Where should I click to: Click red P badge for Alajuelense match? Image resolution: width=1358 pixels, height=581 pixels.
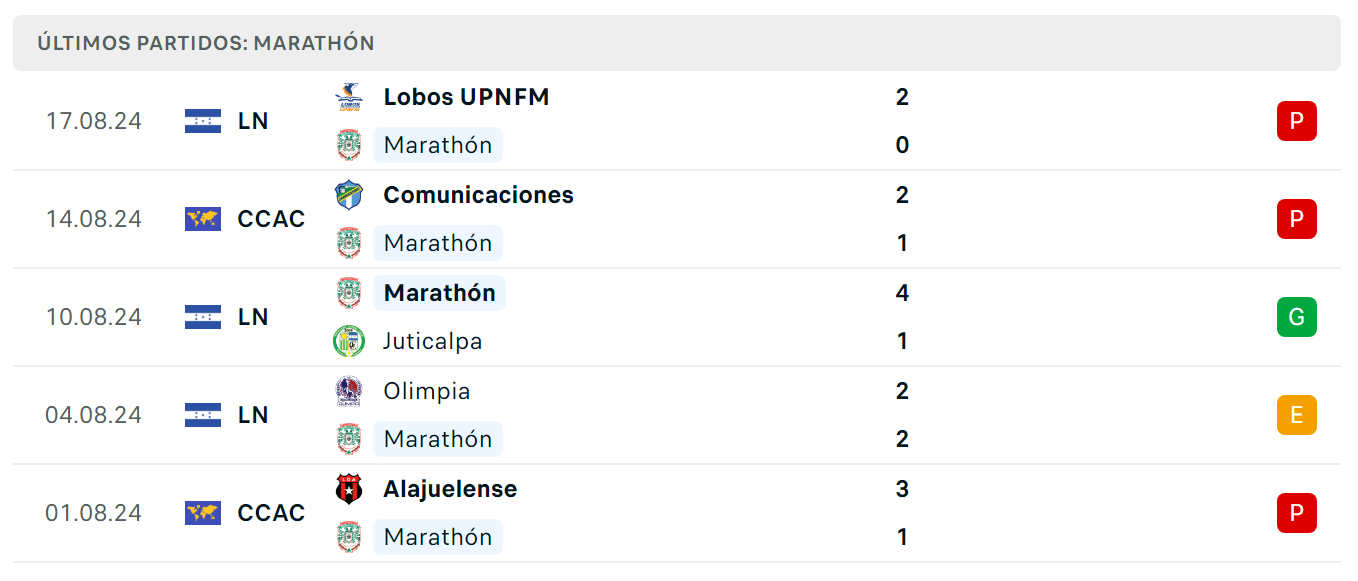point(1297,513)
